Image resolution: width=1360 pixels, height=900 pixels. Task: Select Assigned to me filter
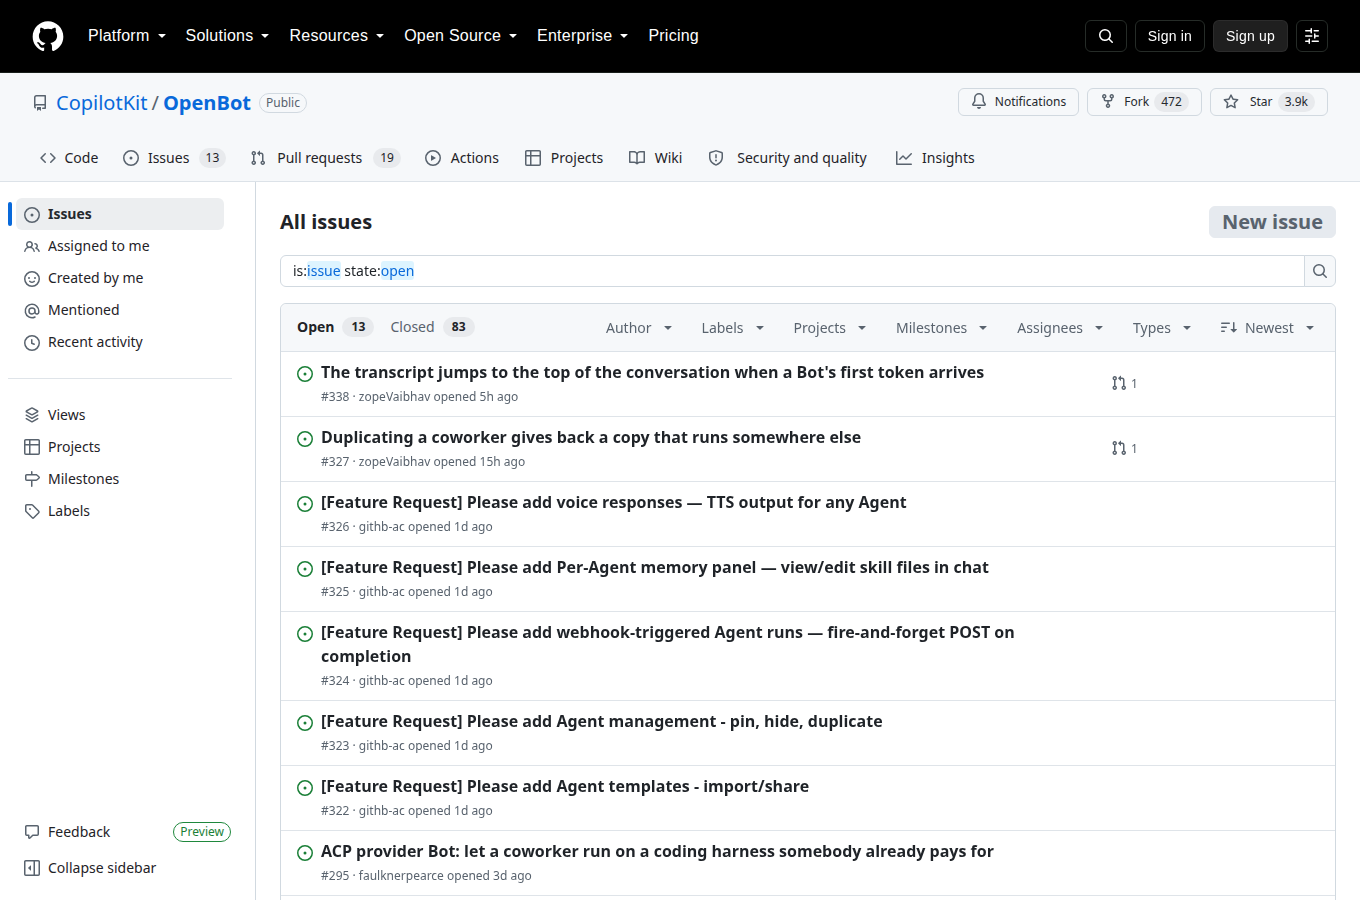pos(120,246)
